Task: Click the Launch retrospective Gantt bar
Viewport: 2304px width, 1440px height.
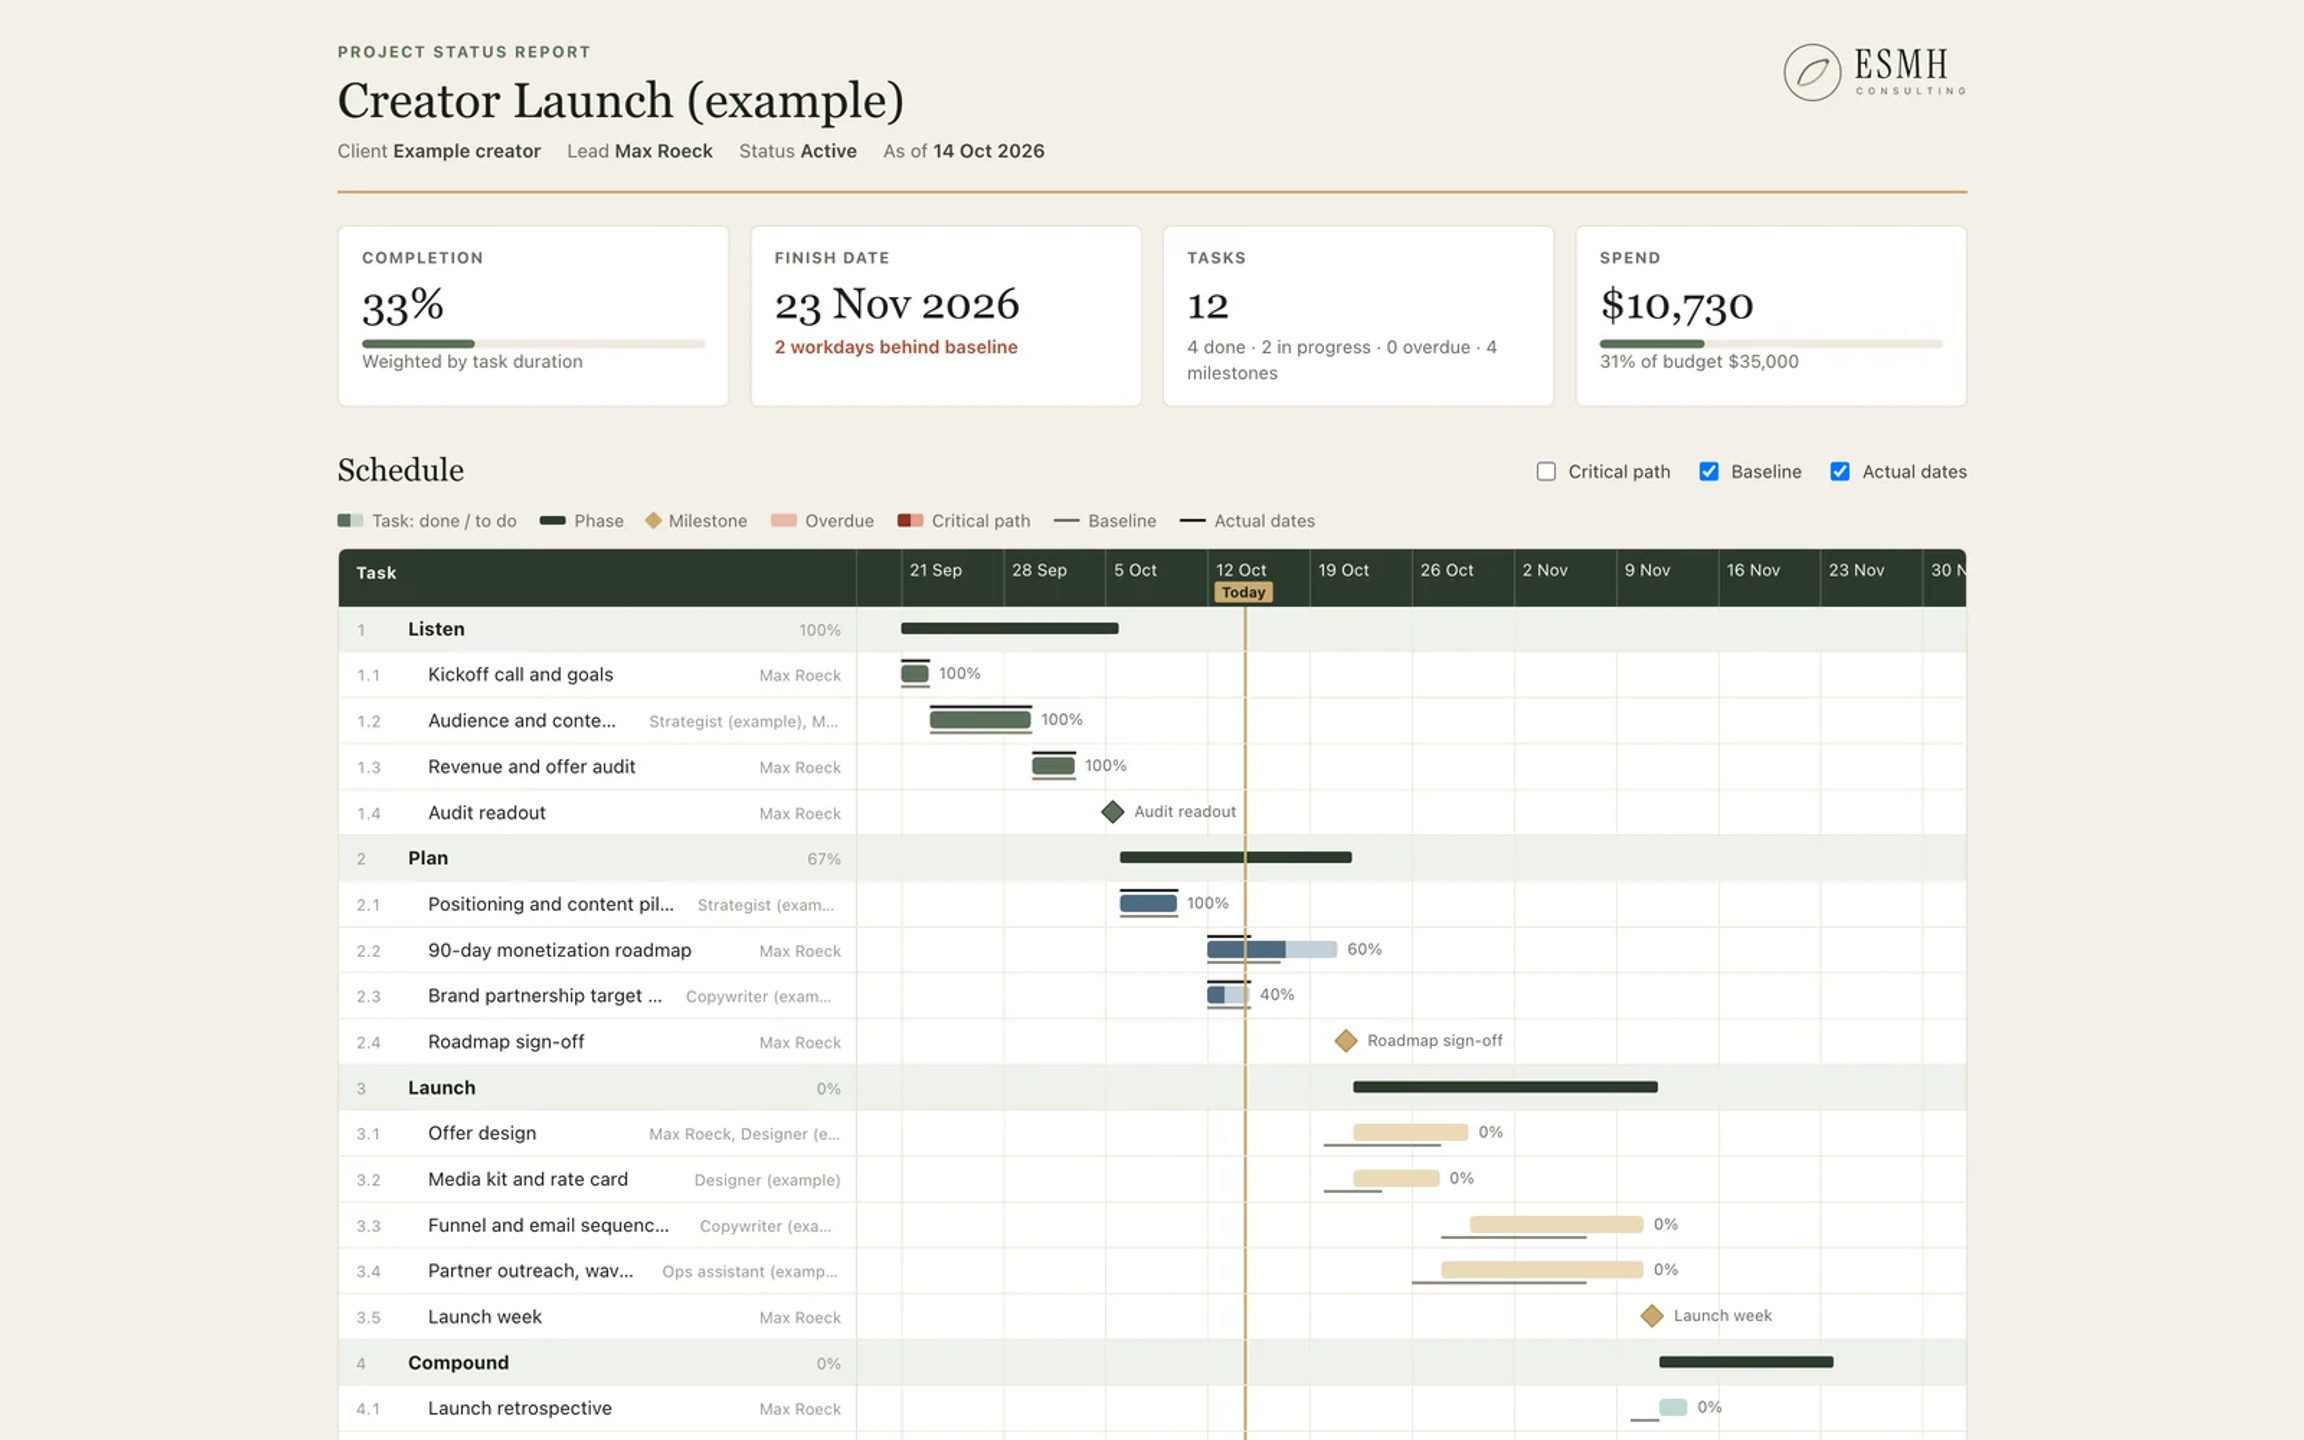Action: [1673, 1407]
